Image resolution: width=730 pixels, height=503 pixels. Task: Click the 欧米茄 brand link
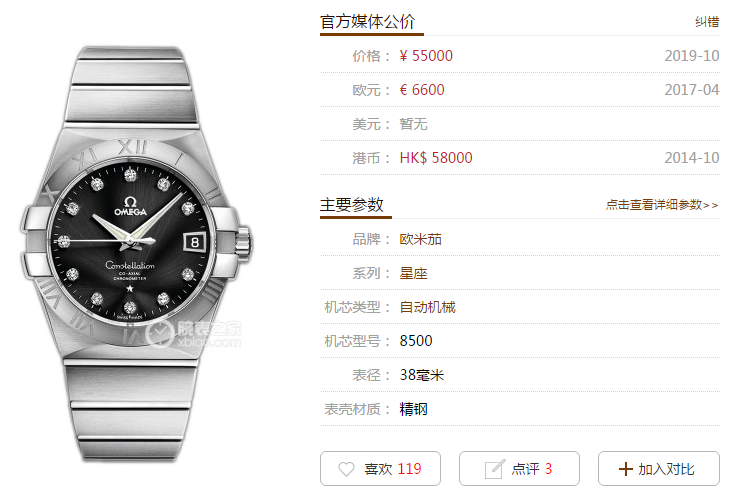[x=420, y=239]
